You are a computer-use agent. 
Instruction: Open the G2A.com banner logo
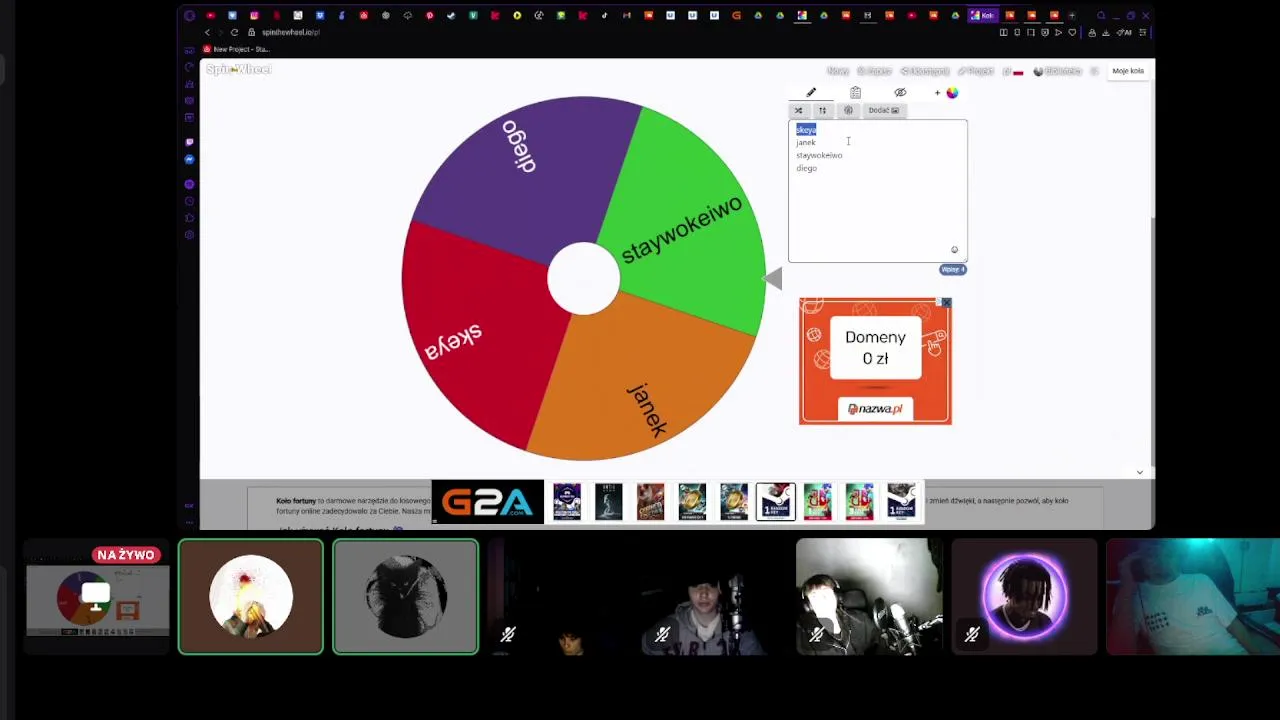pyautogui.click(x=488, y=502)
